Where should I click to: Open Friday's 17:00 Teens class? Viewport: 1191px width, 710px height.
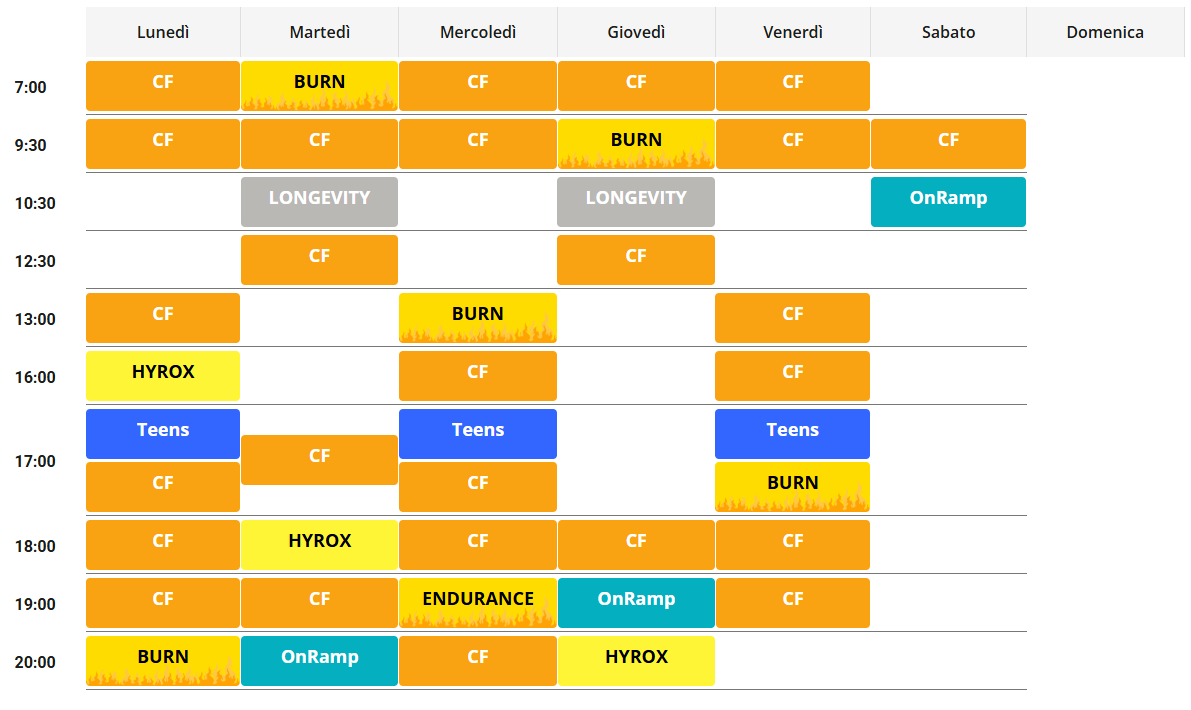(x=792, y=434)
